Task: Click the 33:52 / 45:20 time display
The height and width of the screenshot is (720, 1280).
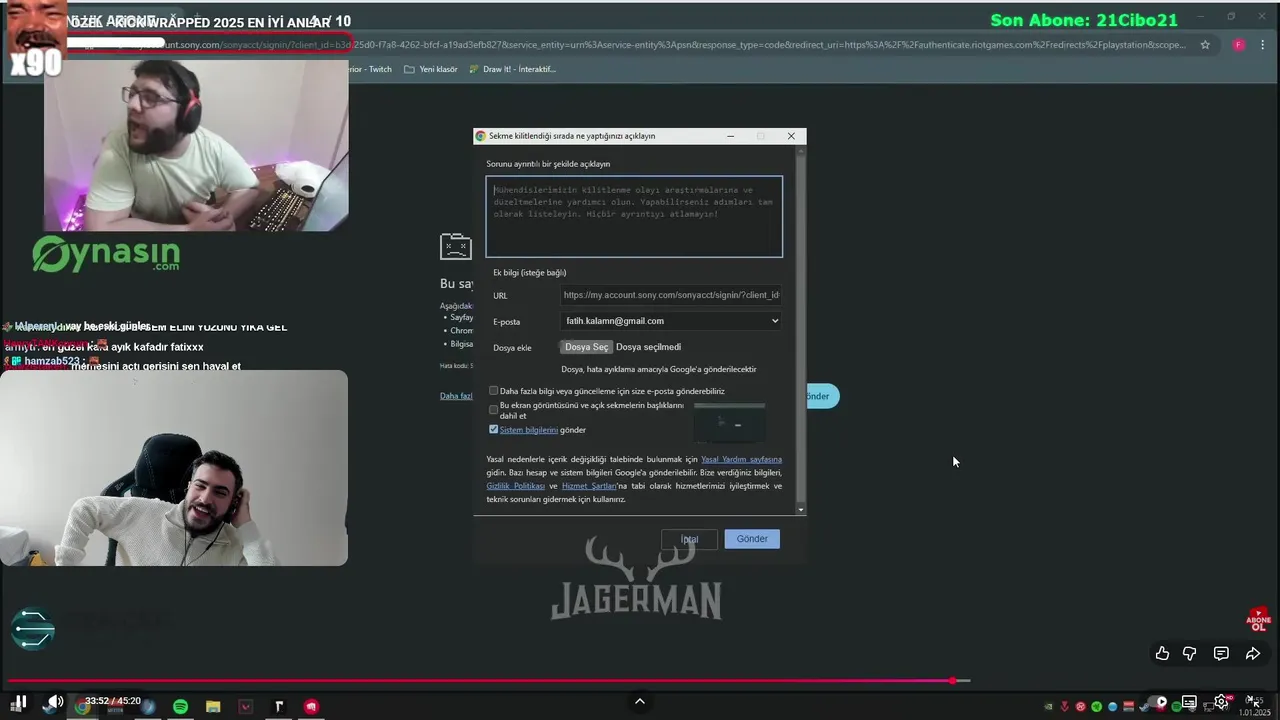Action: click(112, 701)
